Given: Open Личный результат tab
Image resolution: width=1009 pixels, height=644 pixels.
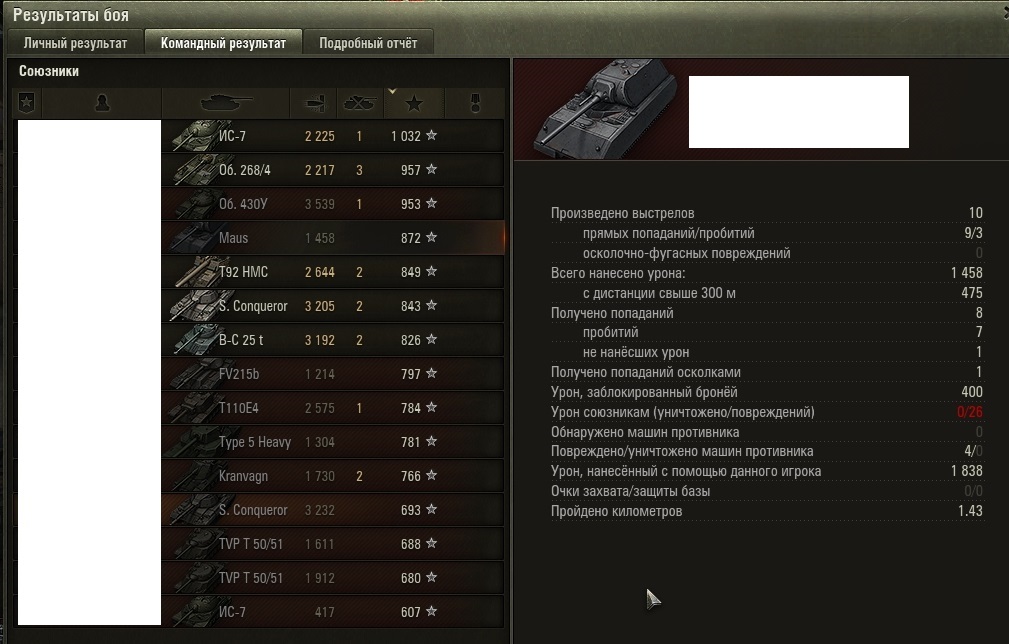Looking at the screenshot, I should [x=75, y=43].
